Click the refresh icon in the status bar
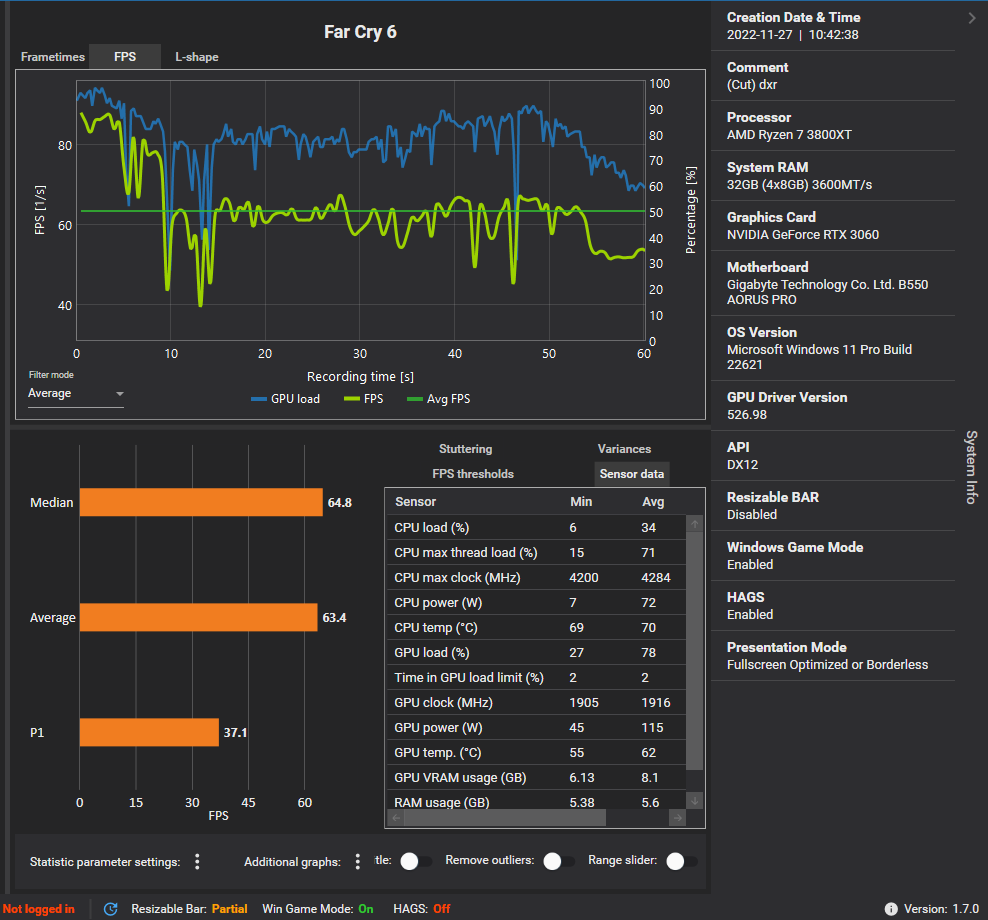 [111, 909]
